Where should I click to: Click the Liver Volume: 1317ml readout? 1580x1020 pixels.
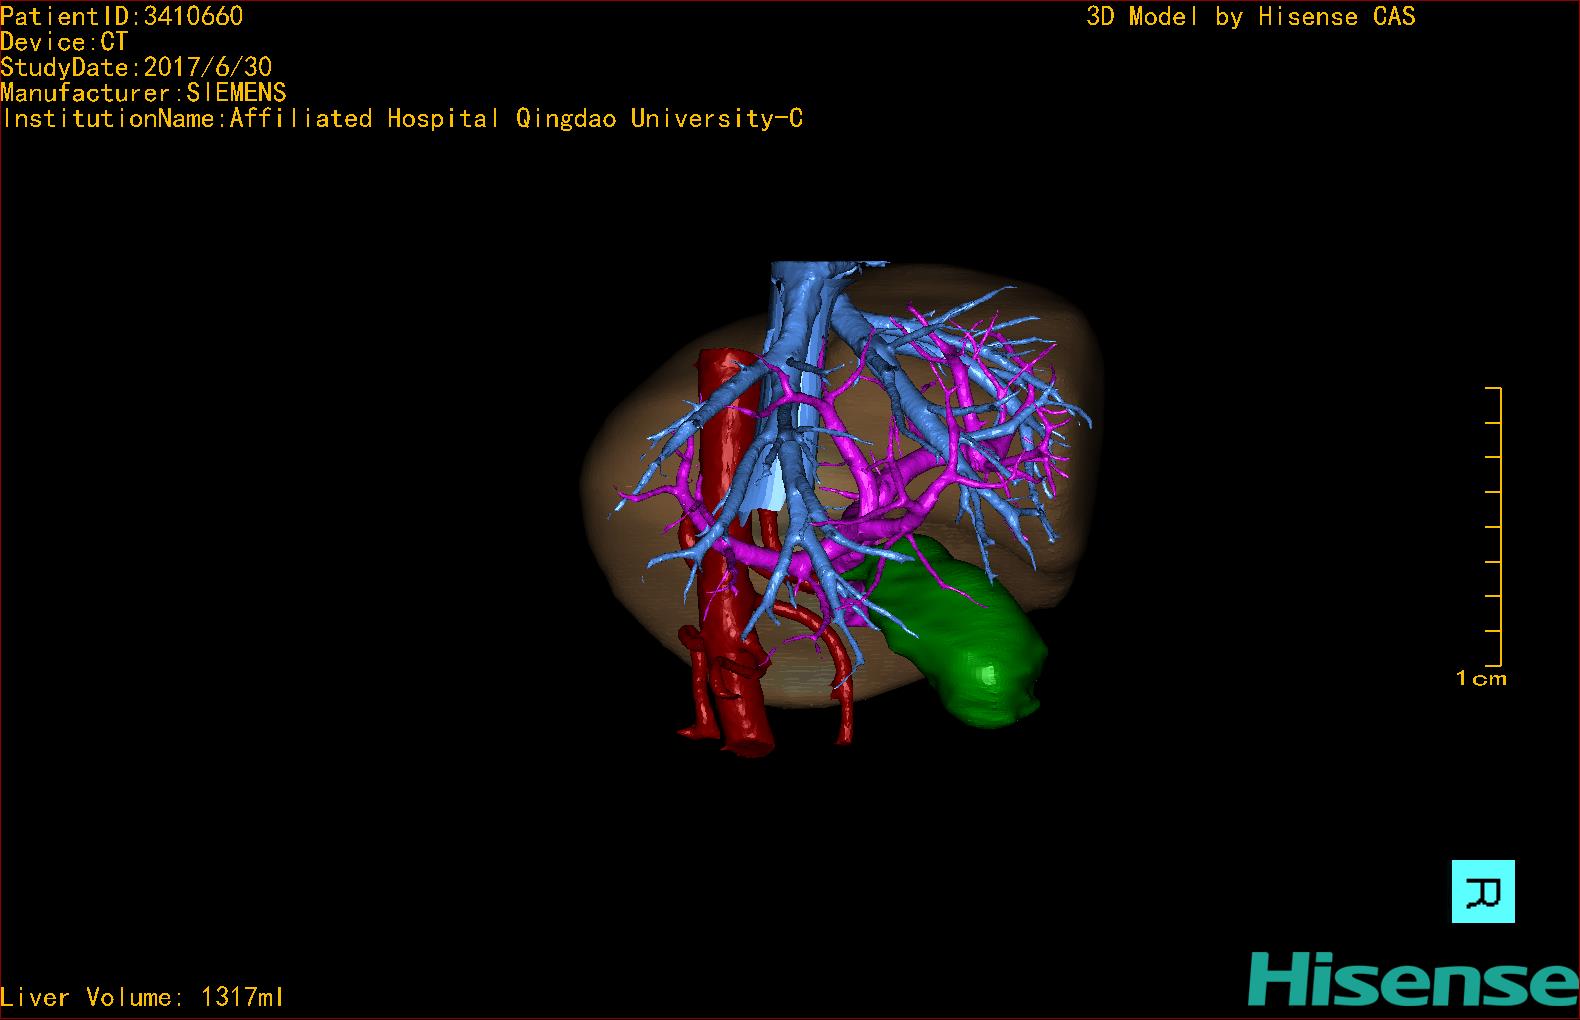click(x=142, y=997)
